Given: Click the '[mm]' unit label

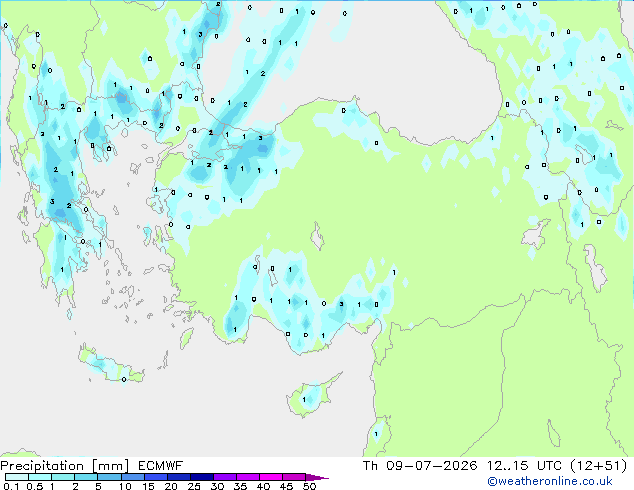Looking at the screenshot, I should pyautogui.click(x=110, y=466).
